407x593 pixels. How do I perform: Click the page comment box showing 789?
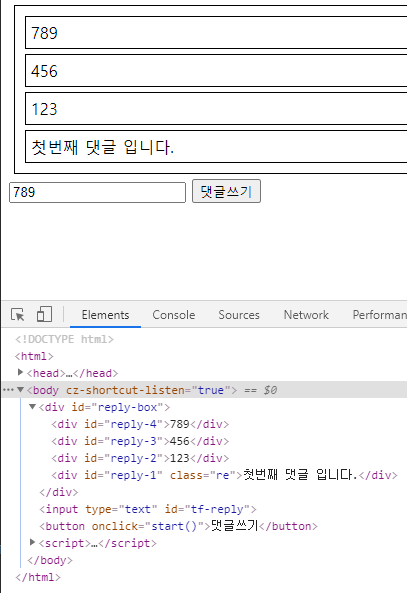(x=216, y=33)
